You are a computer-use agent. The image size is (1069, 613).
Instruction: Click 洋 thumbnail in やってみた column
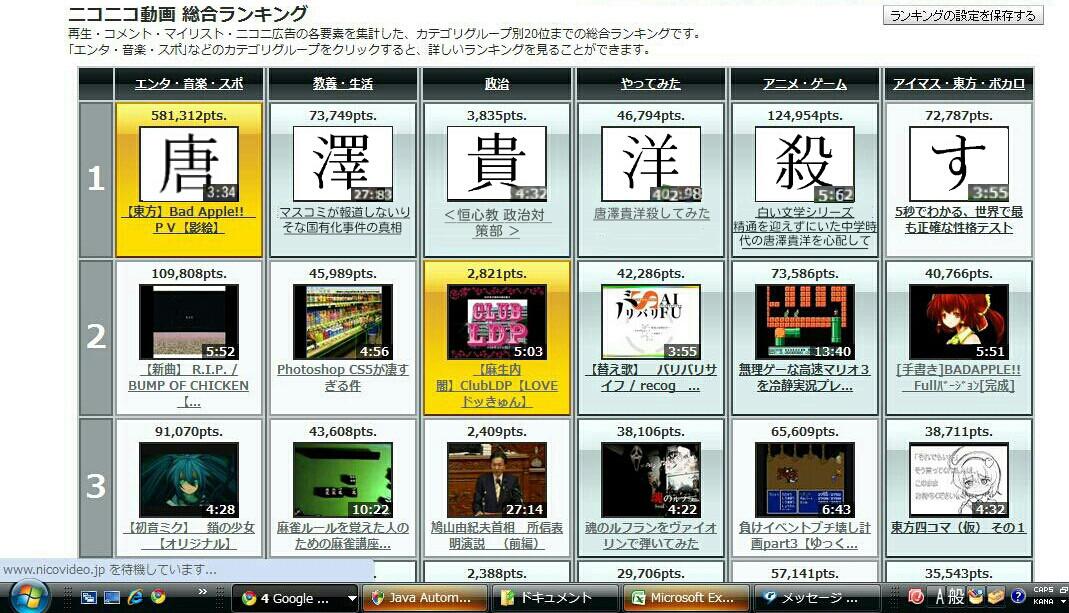click(x=651, y=164)
